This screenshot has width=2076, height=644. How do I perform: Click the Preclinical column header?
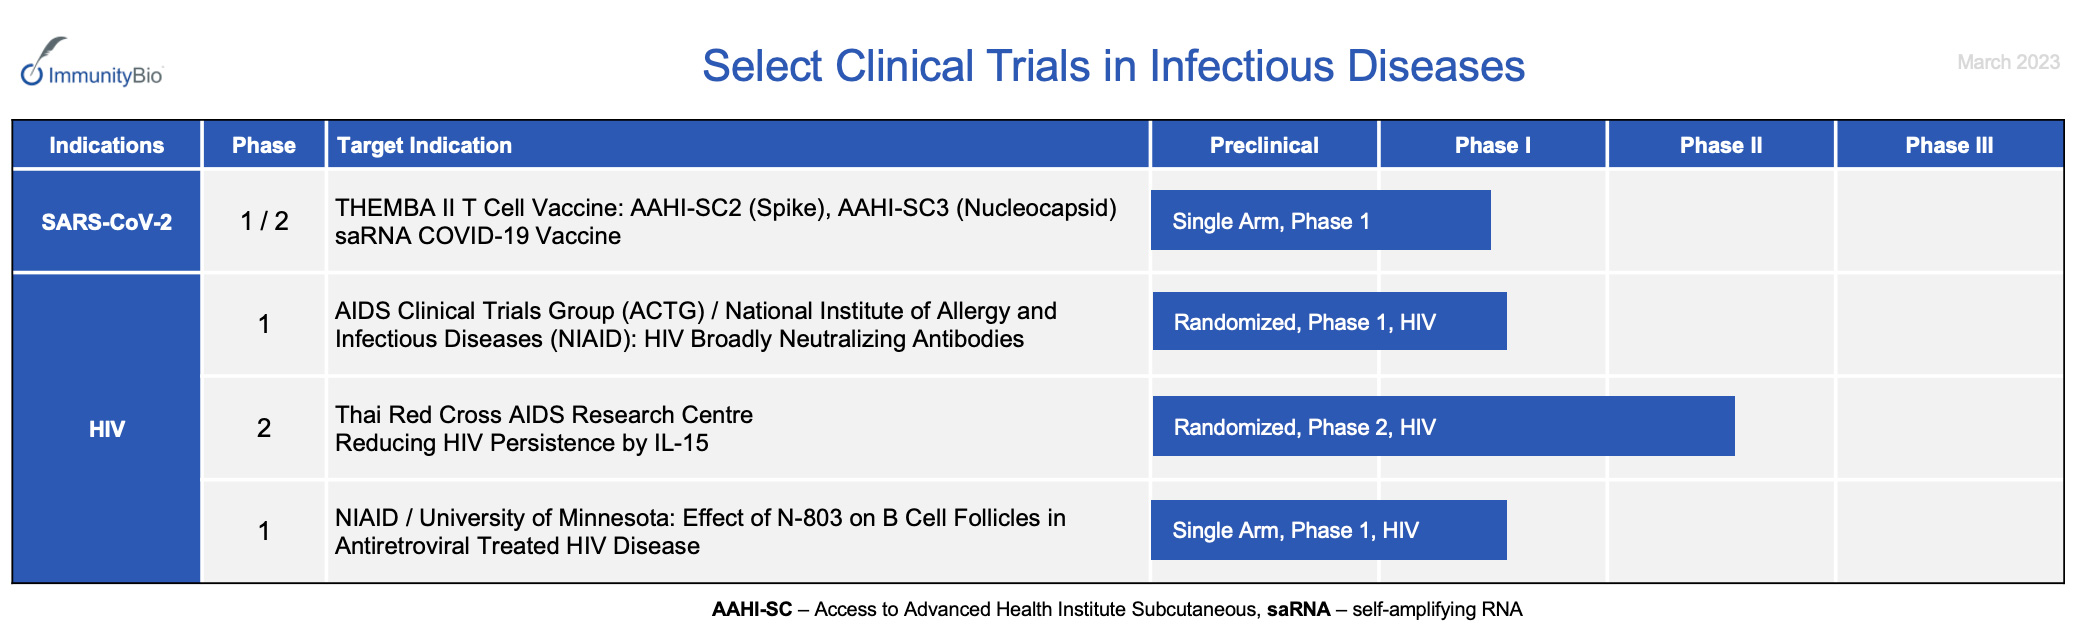pyautogui.click(x=1264, y=146)
